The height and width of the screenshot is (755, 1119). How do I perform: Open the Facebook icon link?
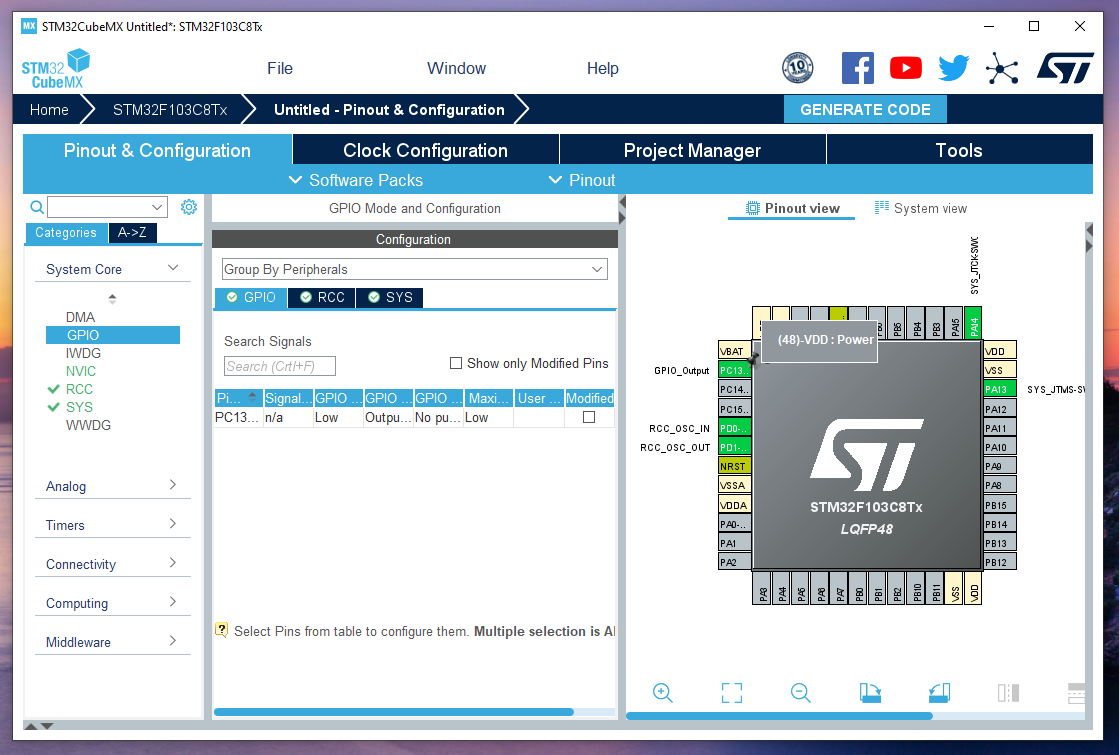(x=857, y=69)
